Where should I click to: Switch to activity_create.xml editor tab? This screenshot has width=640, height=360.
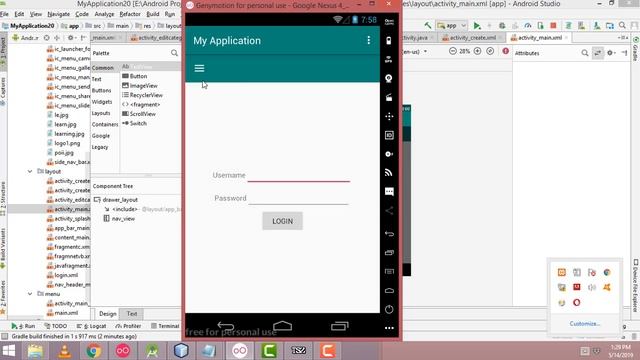point(472,38)
